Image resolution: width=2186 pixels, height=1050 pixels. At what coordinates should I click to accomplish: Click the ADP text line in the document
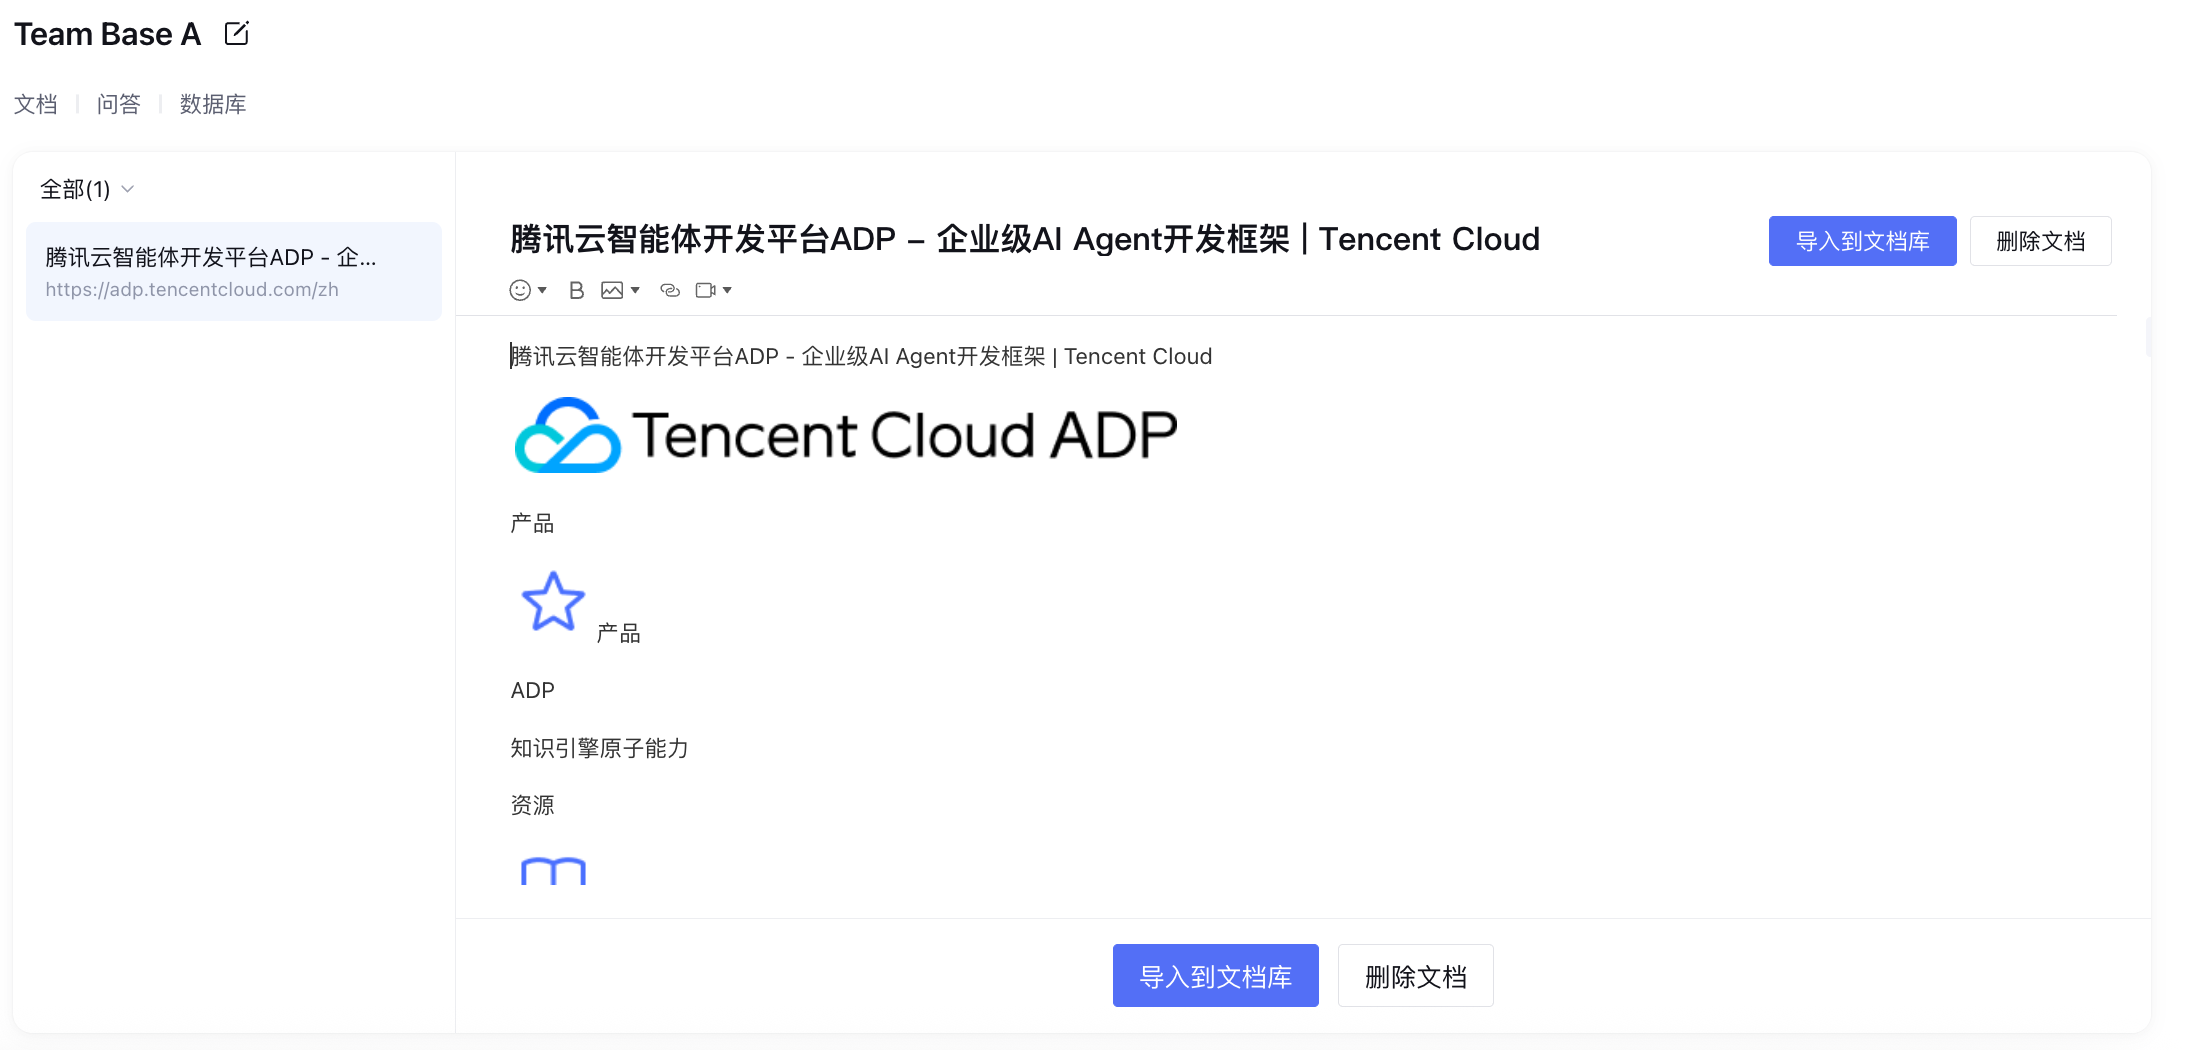[532, 690]
